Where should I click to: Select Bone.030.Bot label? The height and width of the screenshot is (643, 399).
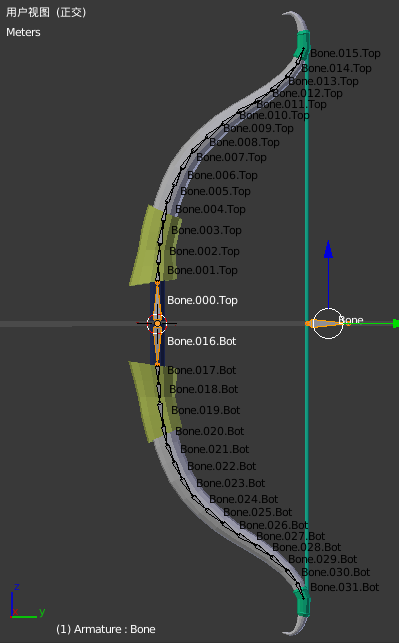(336, 572)
